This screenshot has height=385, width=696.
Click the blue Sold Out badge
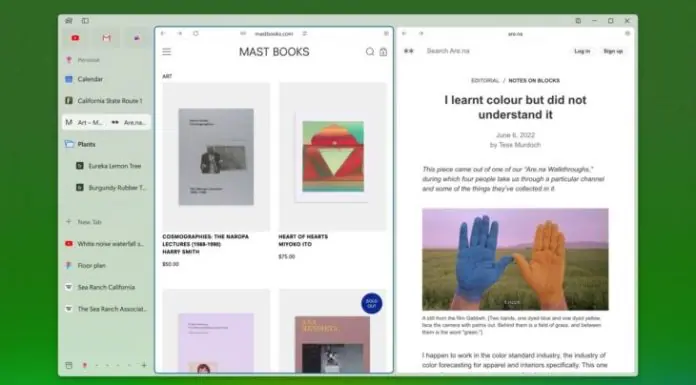[372, 303]
